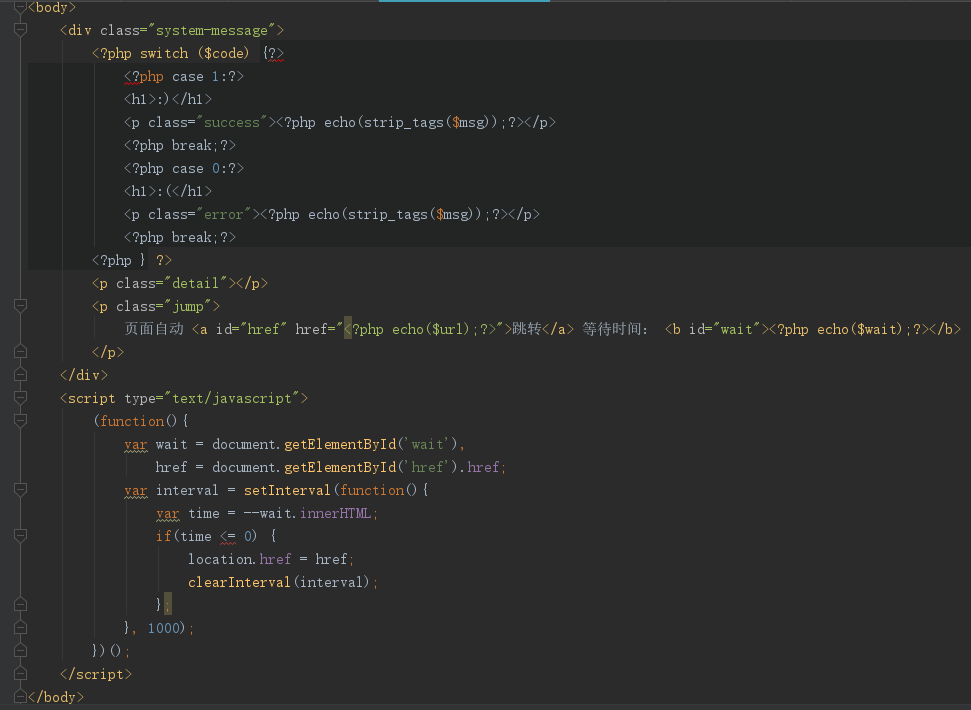Click fold end marker beside </script>

click(20, 674)
